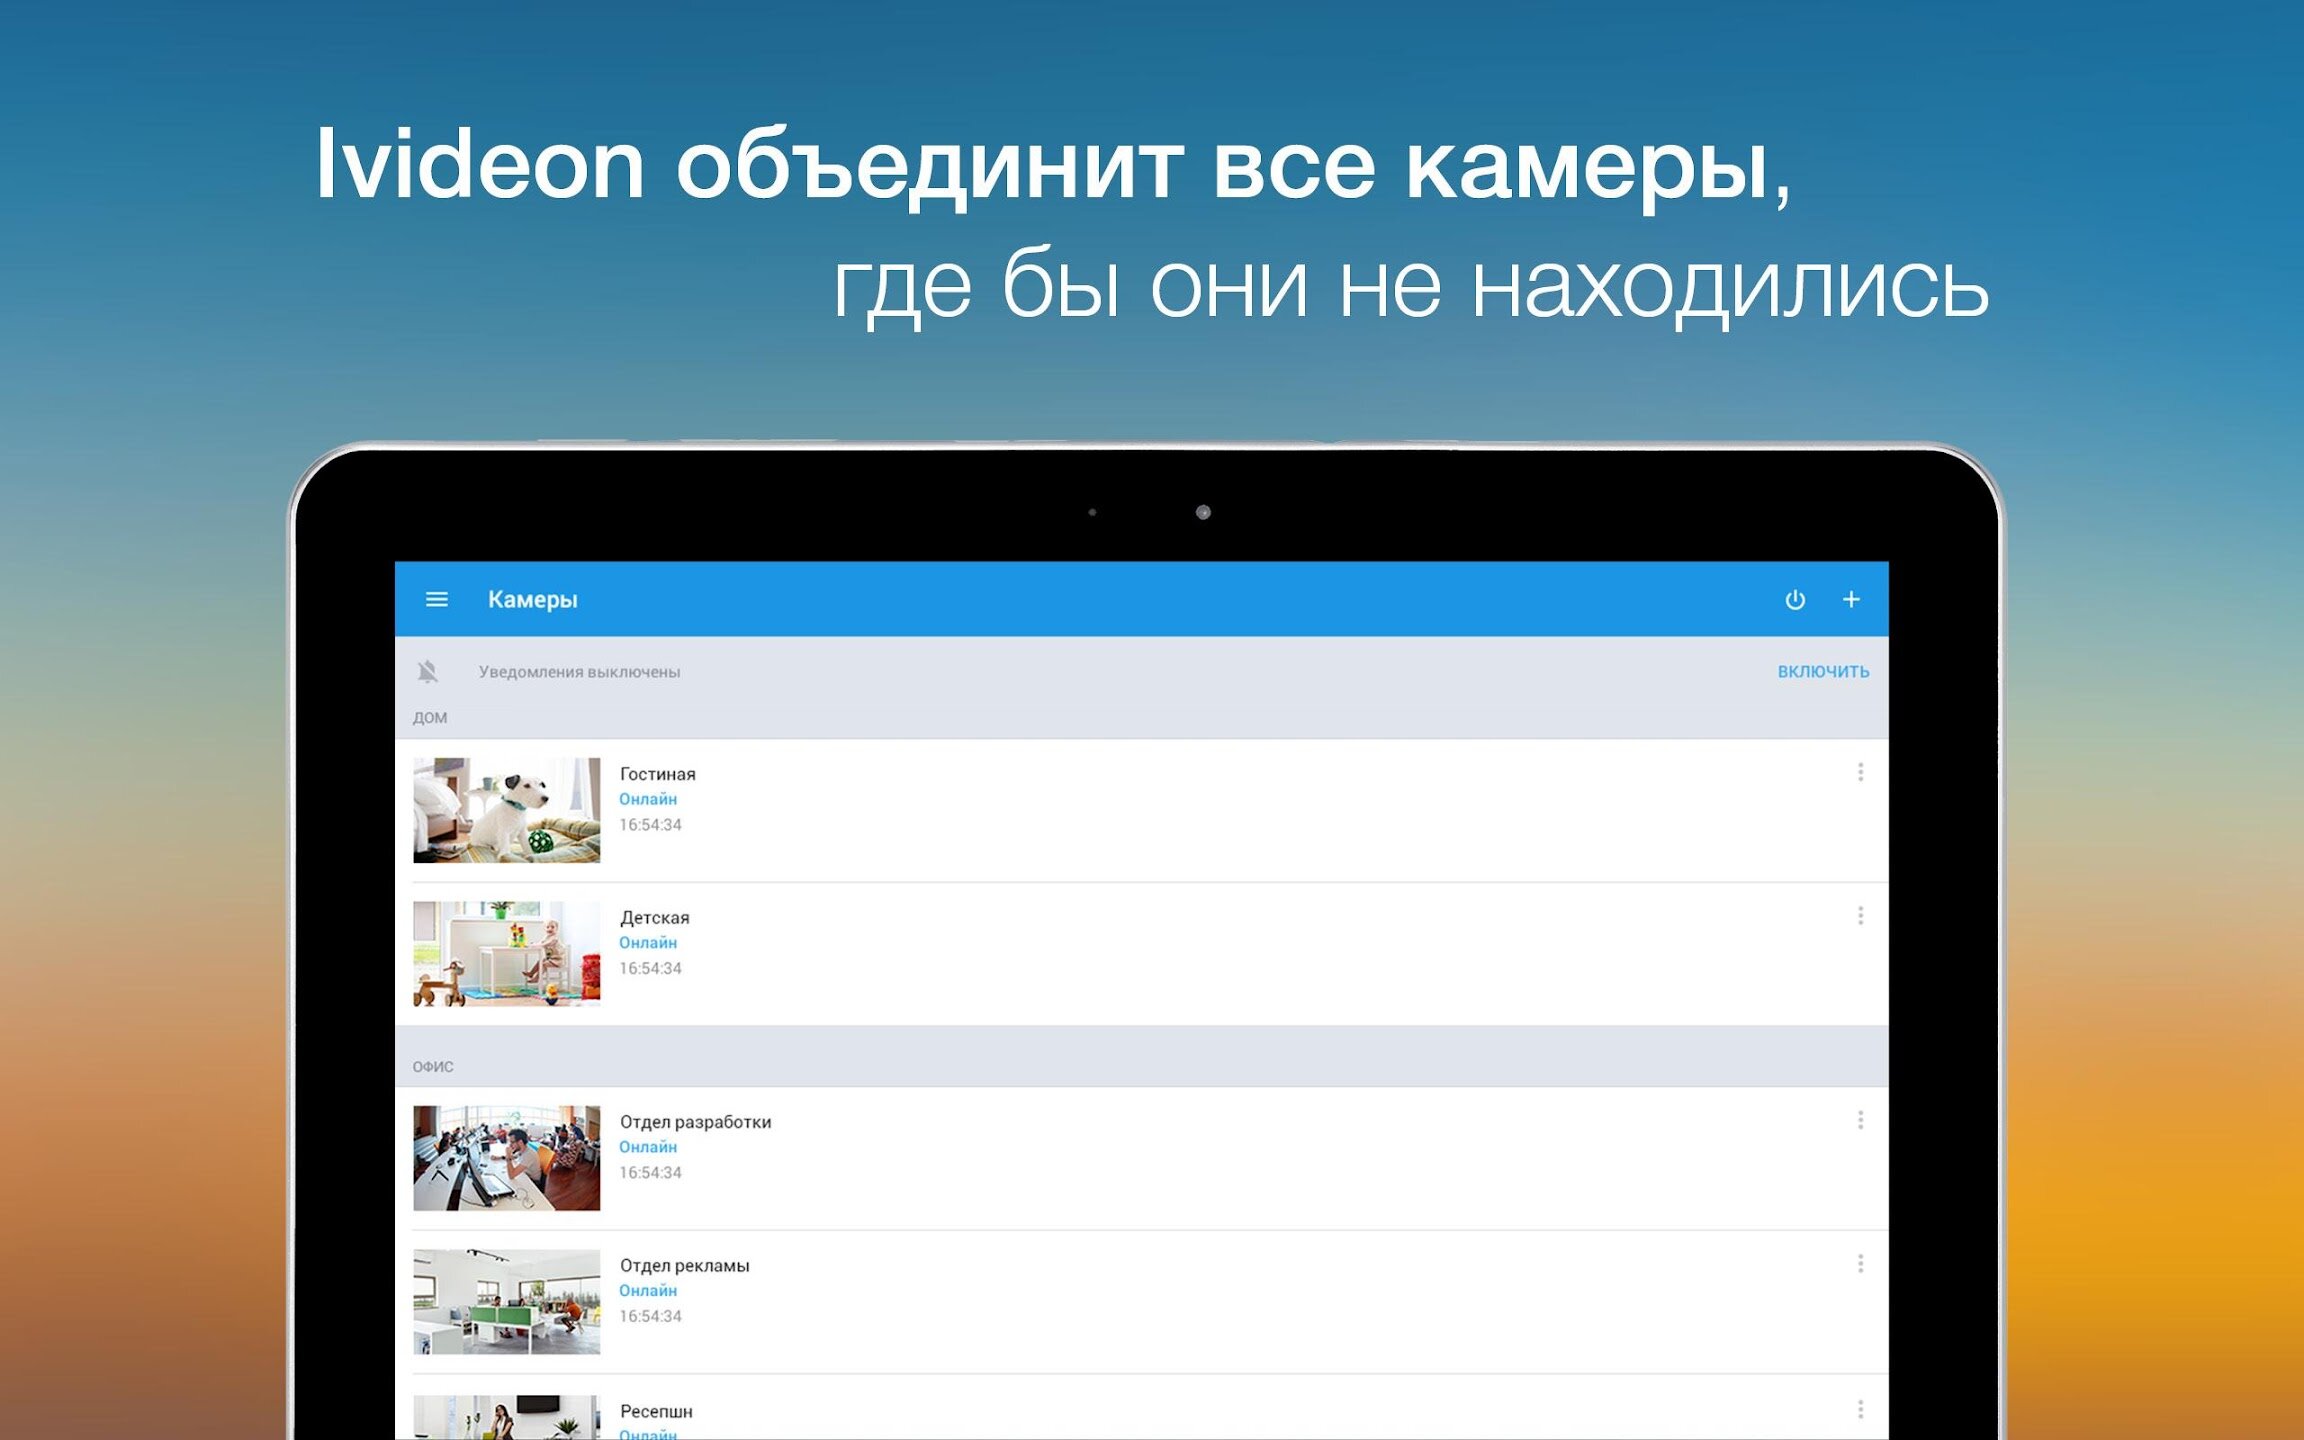Open more options for Отдел разработки
This screenshot has height=1440, width=2304.
[x=1860, y=1120]
